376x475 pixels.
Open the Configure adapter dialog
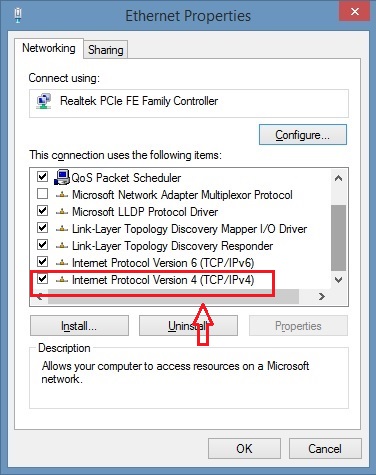[x=303, y=135]
